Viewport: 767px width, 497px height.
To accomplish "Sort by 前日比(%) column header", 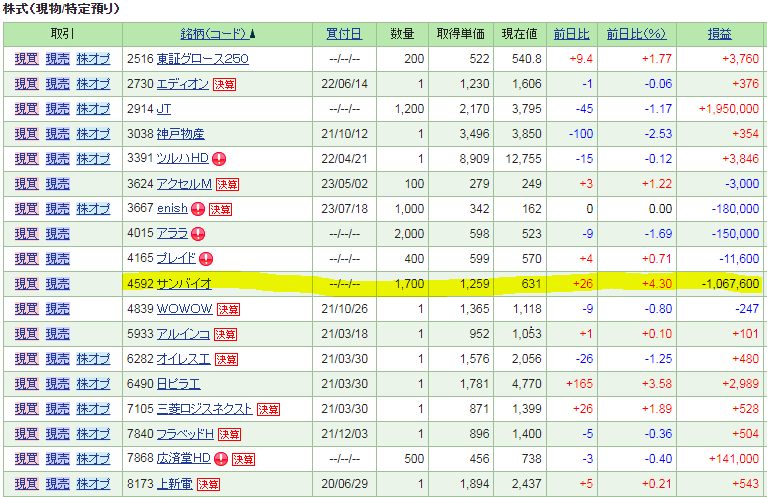I will 636,34.
